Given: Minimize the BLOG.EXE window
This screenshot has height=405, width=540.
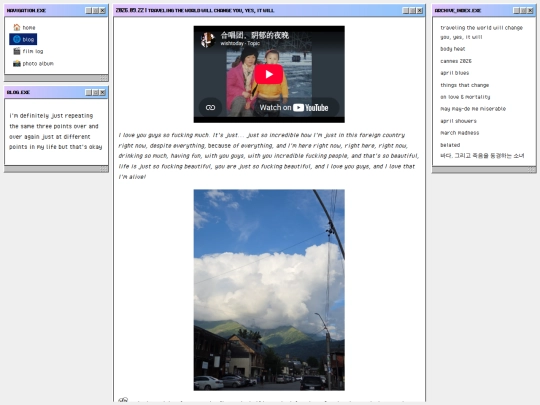Looking at the screenshot, I should click(89, 92).
